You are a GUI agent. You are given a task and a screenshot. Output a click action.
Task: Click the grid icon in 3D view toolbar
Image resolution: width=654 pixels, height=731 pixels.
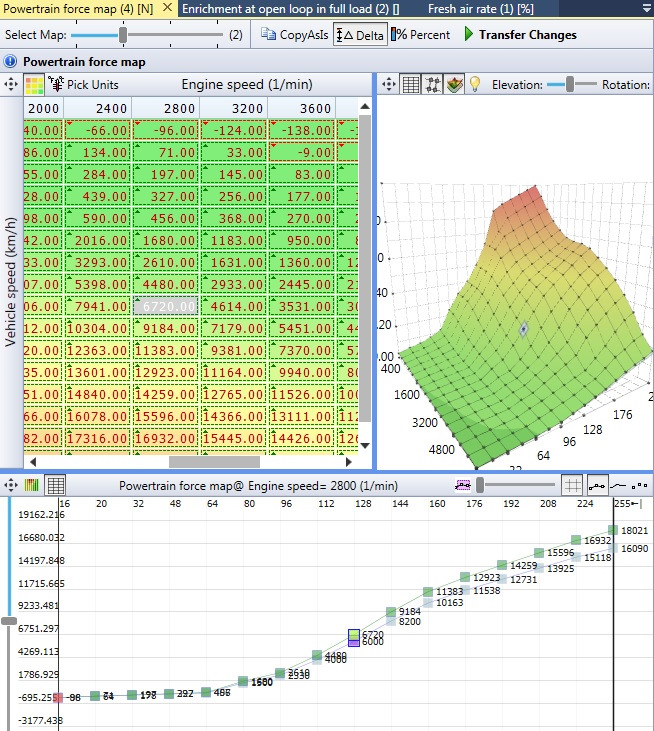click(x=411, y=85)
